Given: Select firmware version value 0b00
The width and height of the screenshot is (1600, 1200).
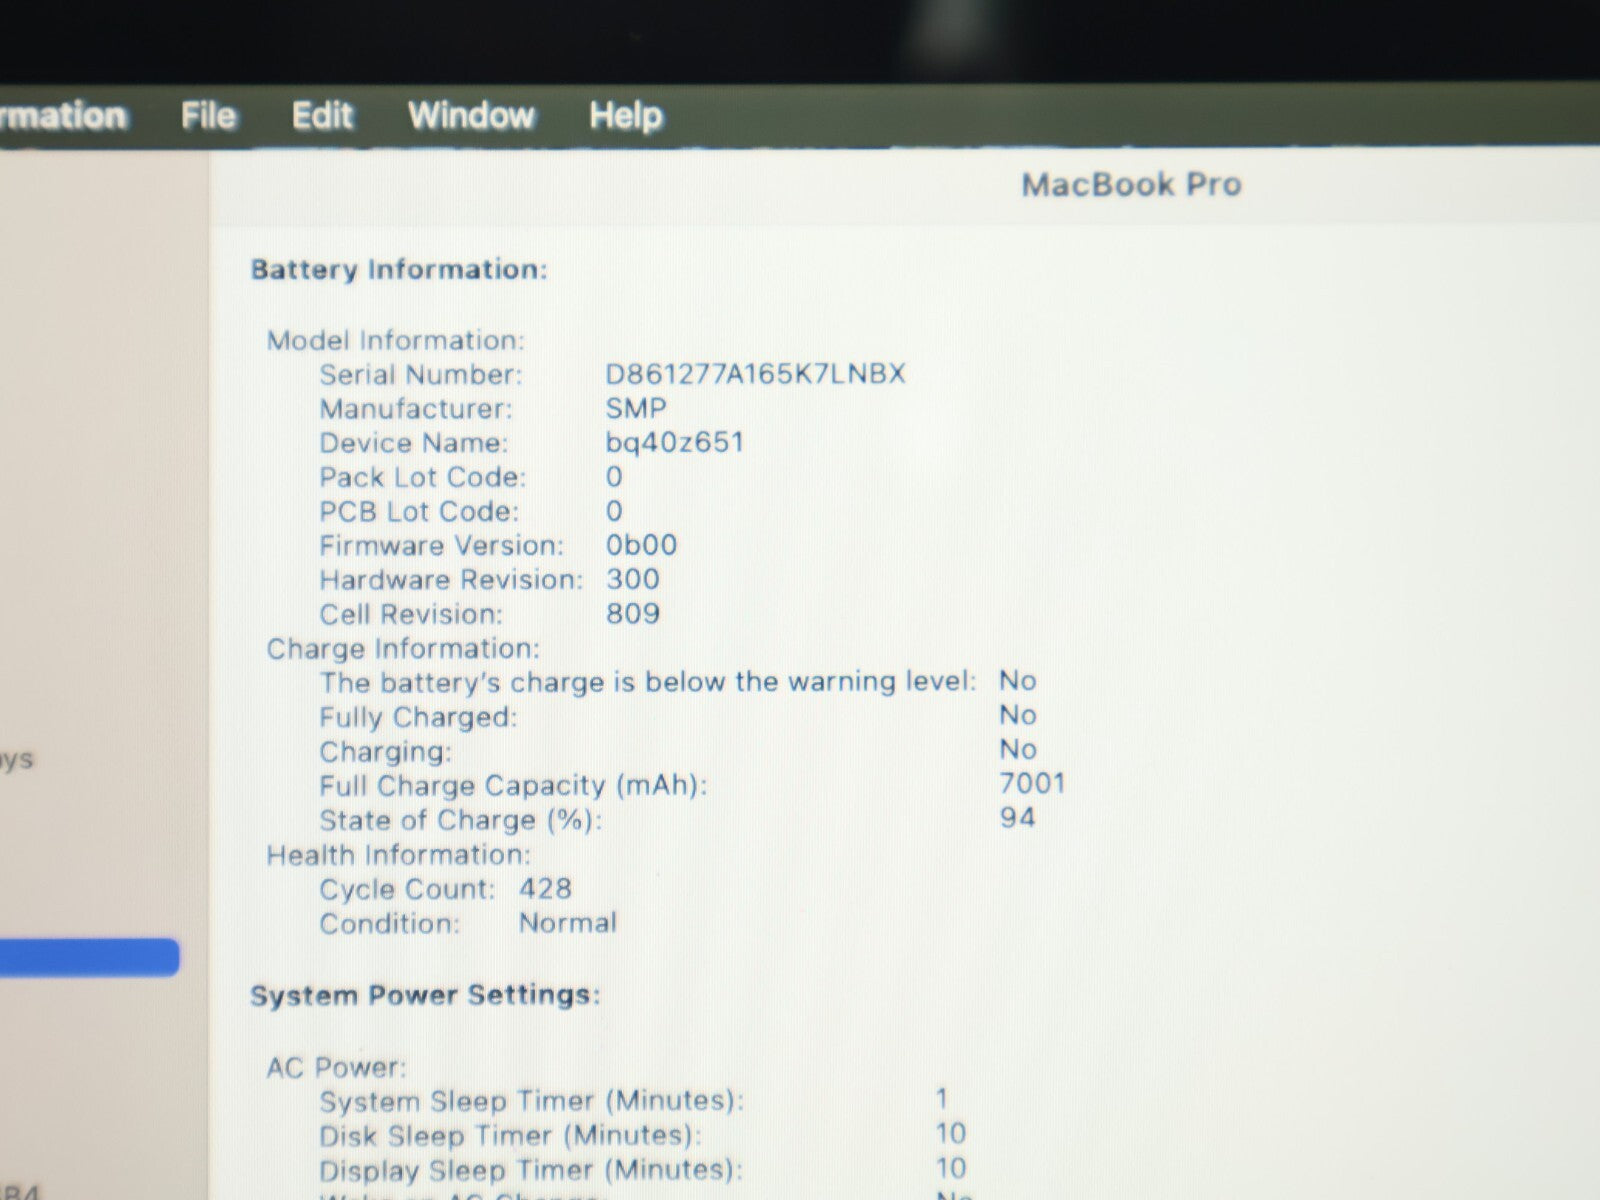Looking at the screenshot, I should point(641,545).
